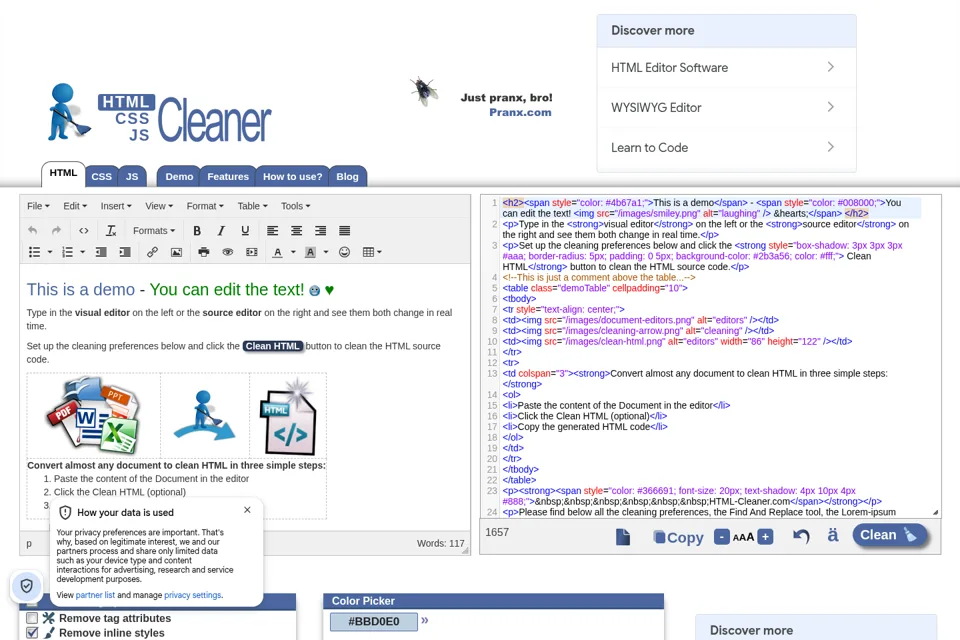Insert an image using picture icon
Viewport: 960px width, 640px height.
click(176, 252)
